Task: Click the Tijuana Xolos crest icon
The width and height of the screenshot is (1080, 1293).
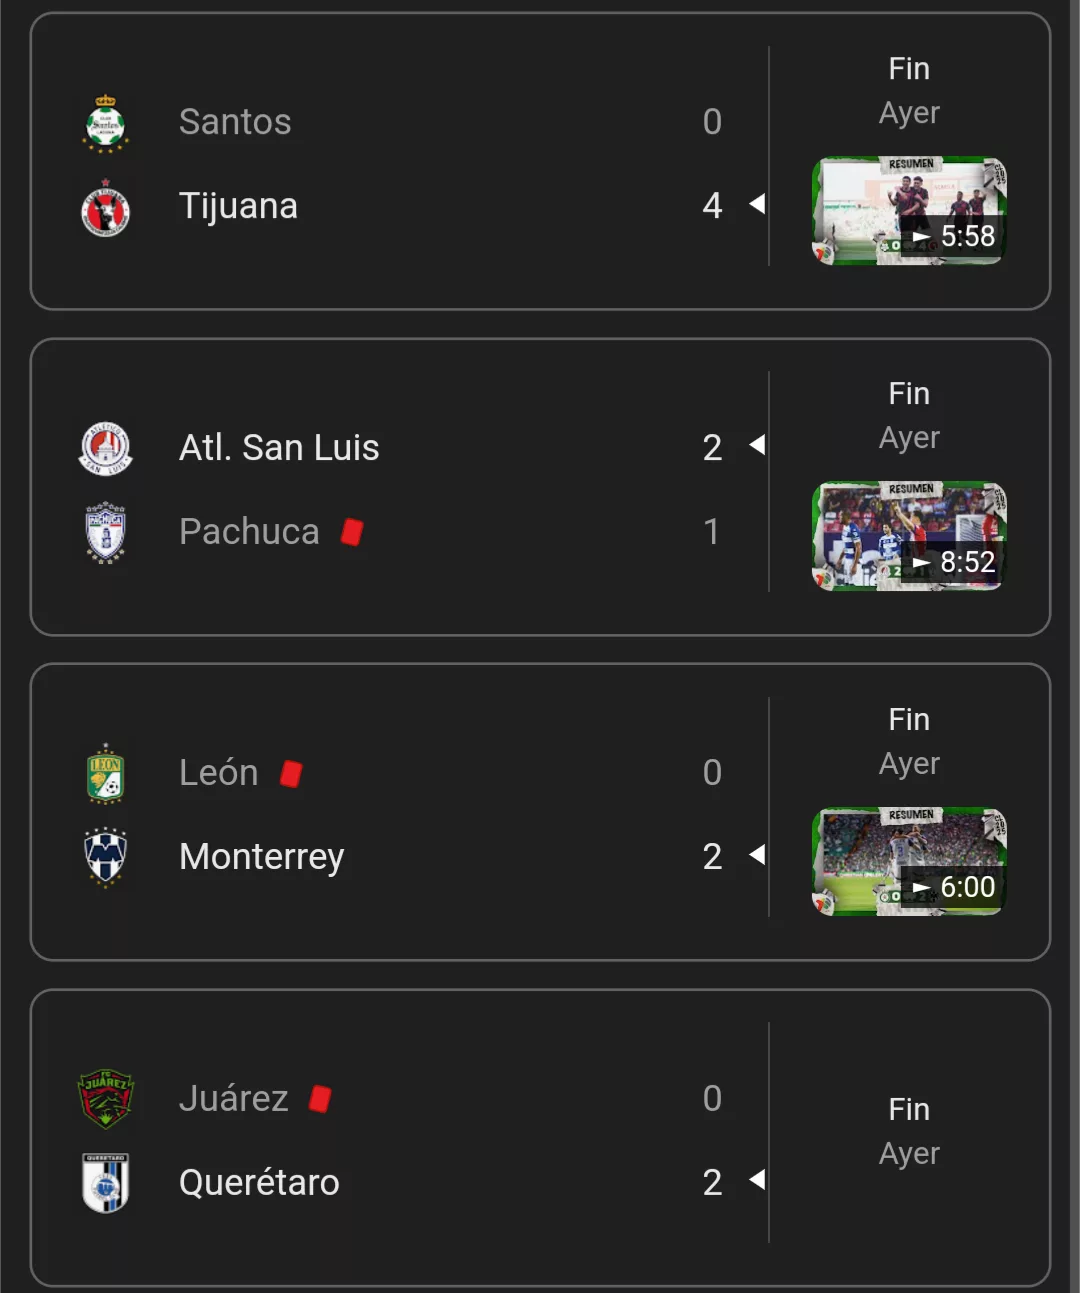Action: click(105, 207)
